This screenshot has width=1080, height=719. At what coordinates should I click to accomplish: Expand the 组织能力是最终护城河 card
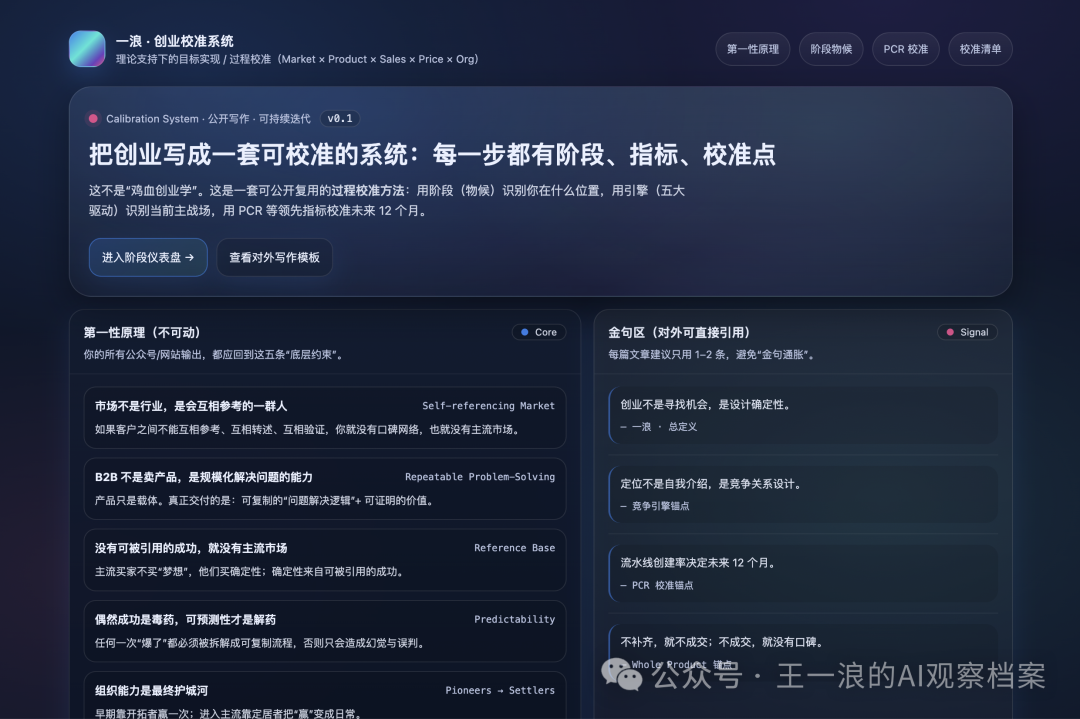(x=324, y=695)
